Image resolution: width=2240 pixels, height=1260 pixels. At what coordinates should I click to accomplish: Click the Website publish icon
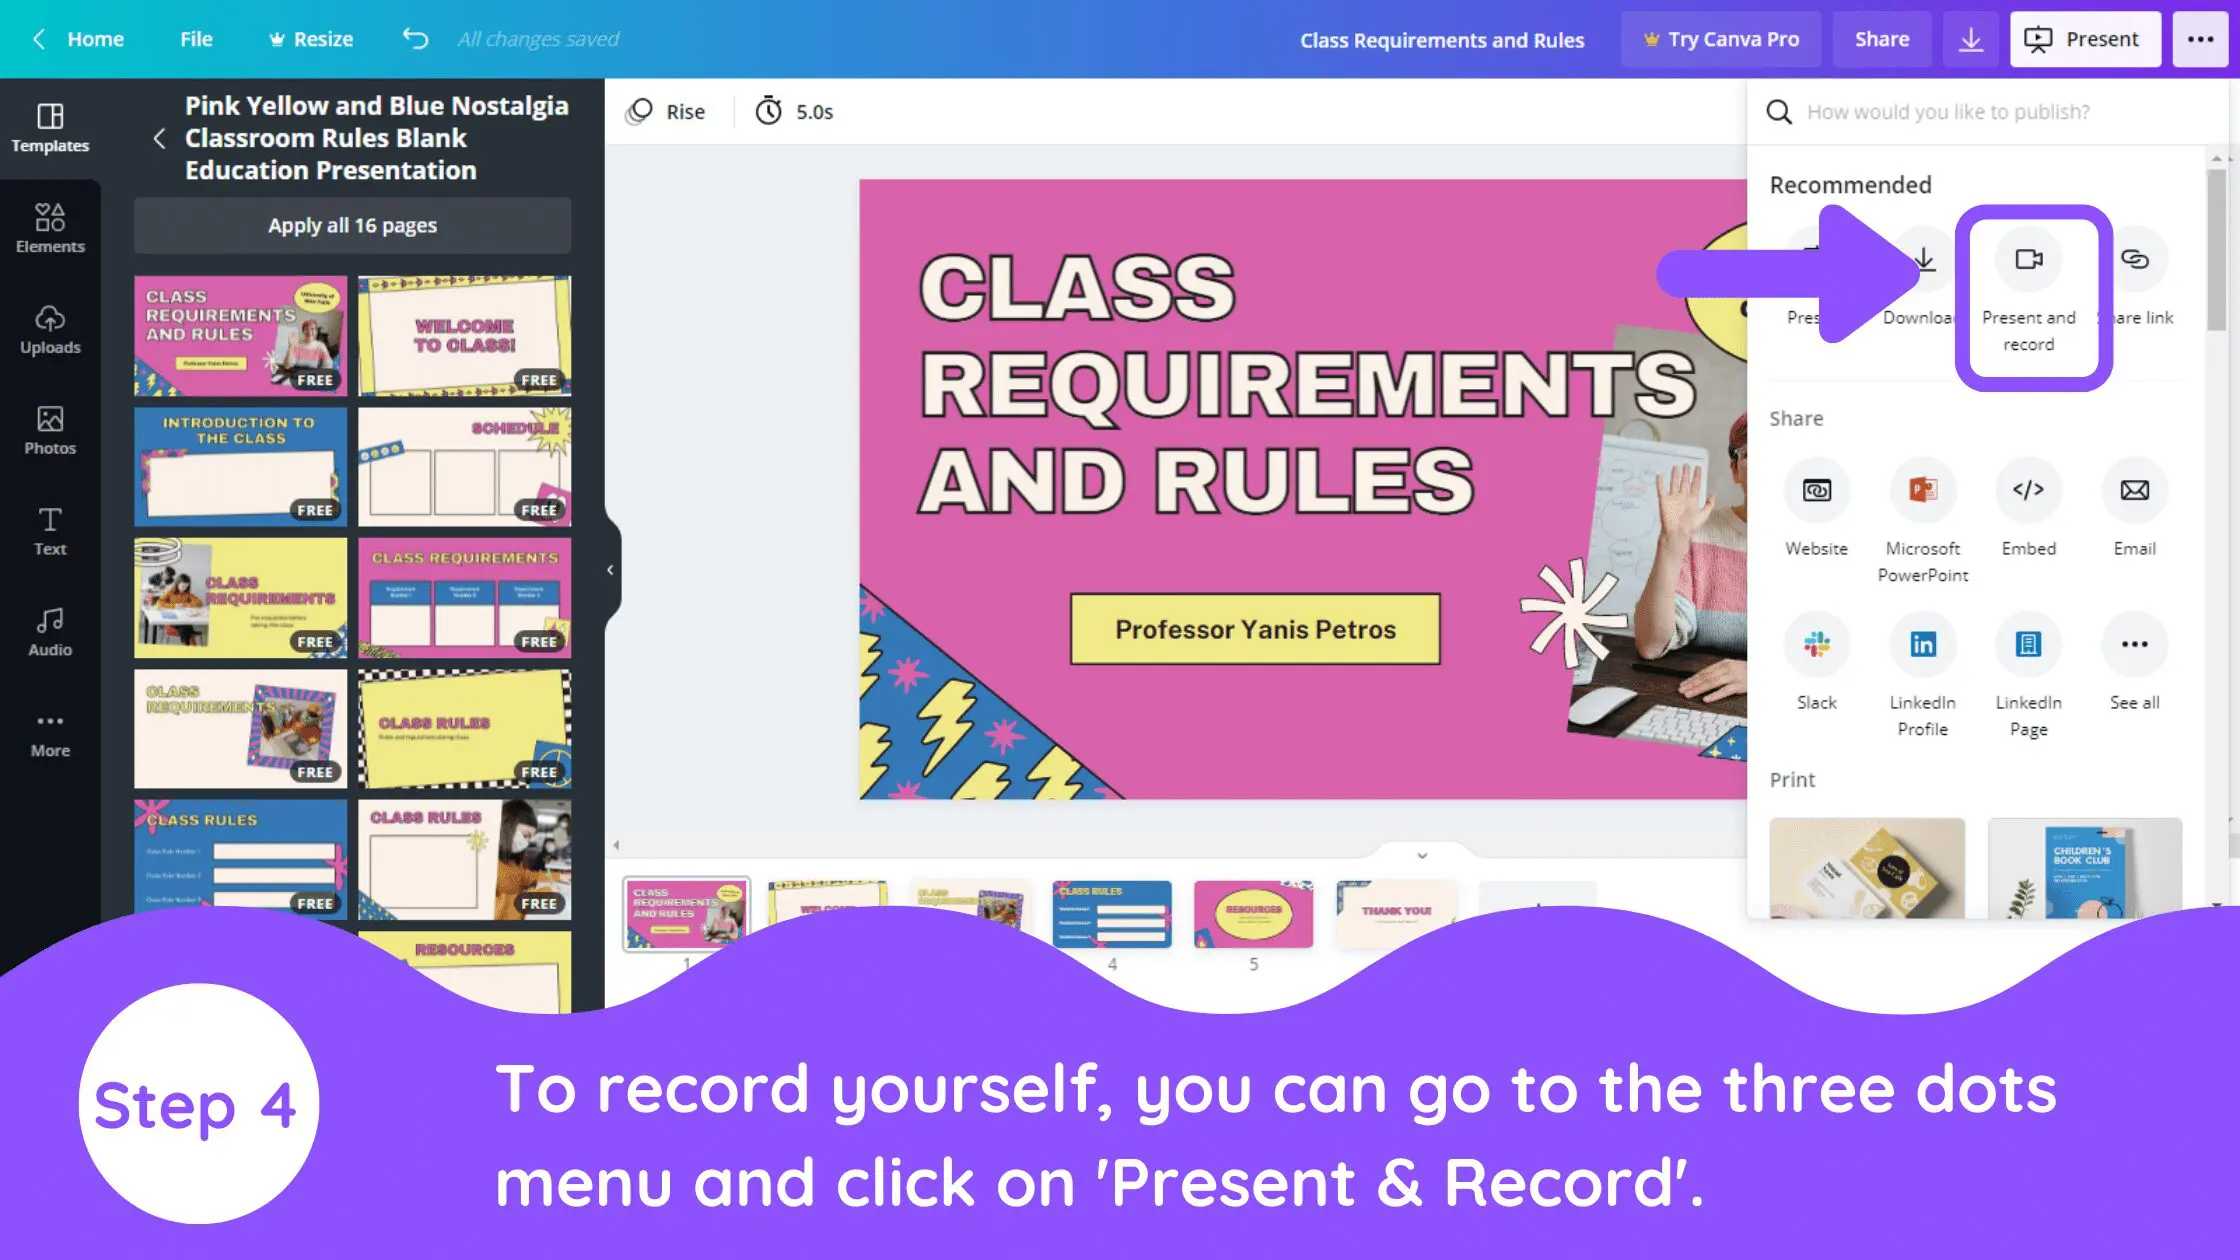click(1817, 489)
